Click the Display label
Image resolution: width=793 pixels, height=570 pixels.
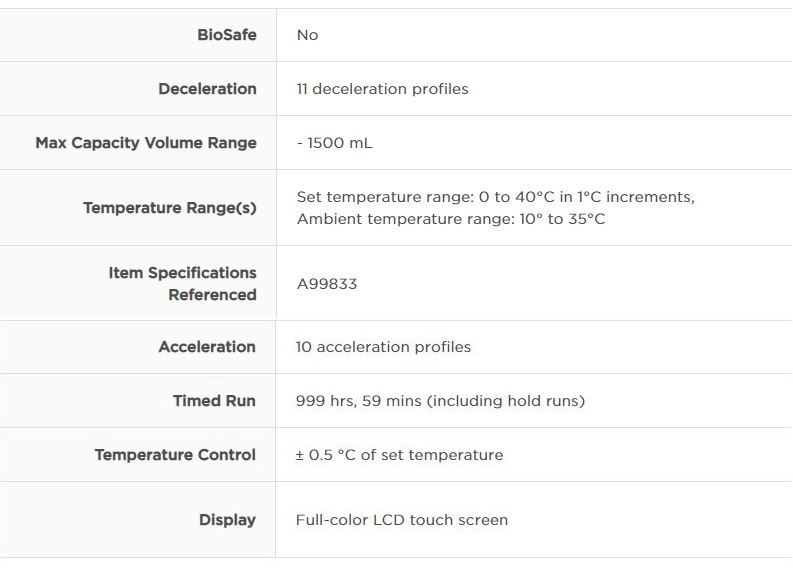click(227, 520)
